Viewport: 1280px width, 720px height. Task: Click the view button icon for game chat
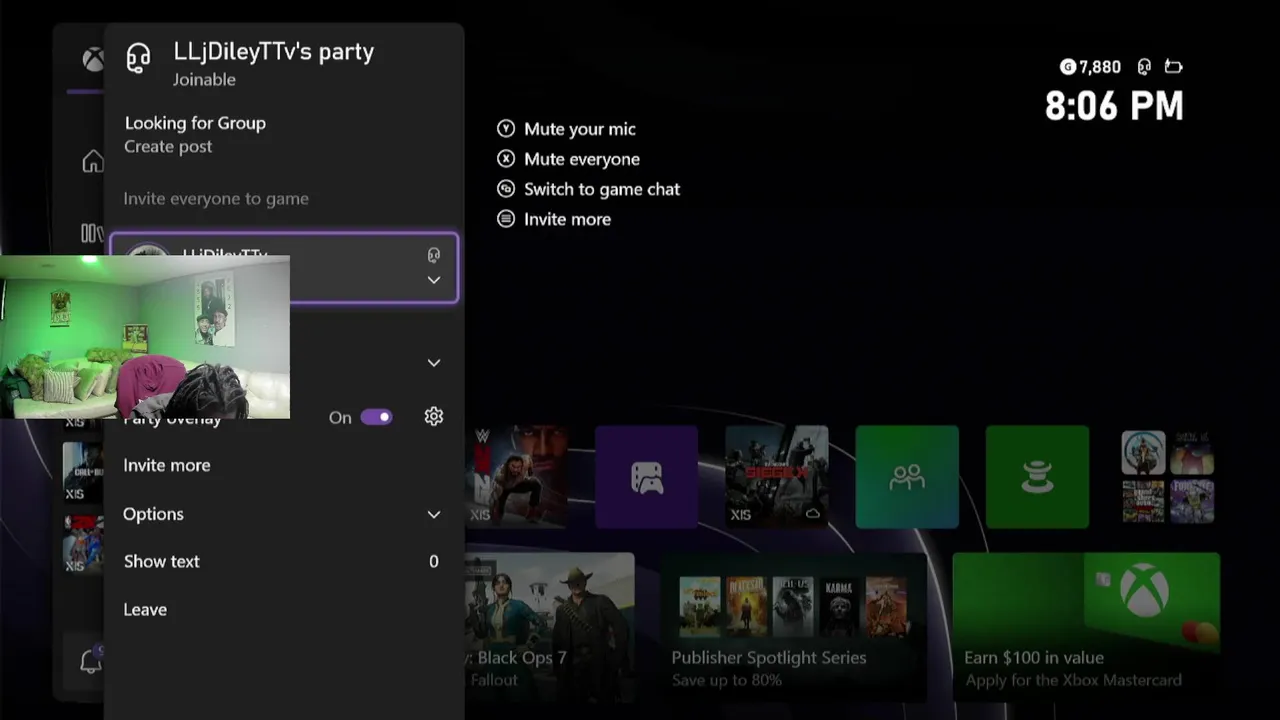[506, 189]
